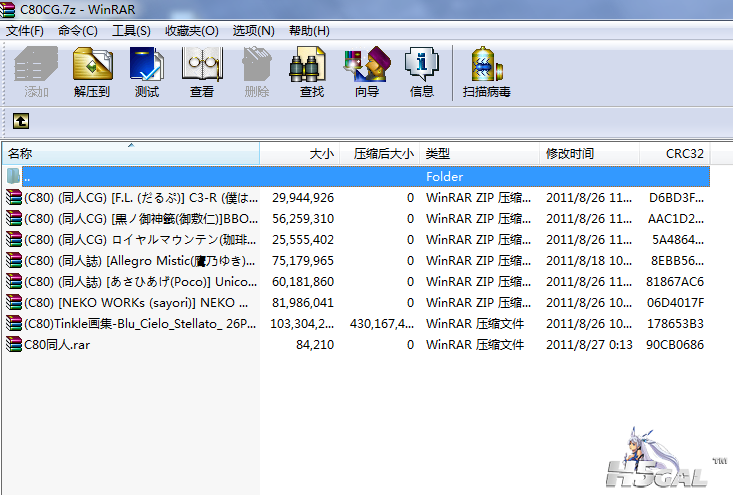Click size value 60,181,860
The height and width of the screenshot is (495, 733).
pos(303,282)
